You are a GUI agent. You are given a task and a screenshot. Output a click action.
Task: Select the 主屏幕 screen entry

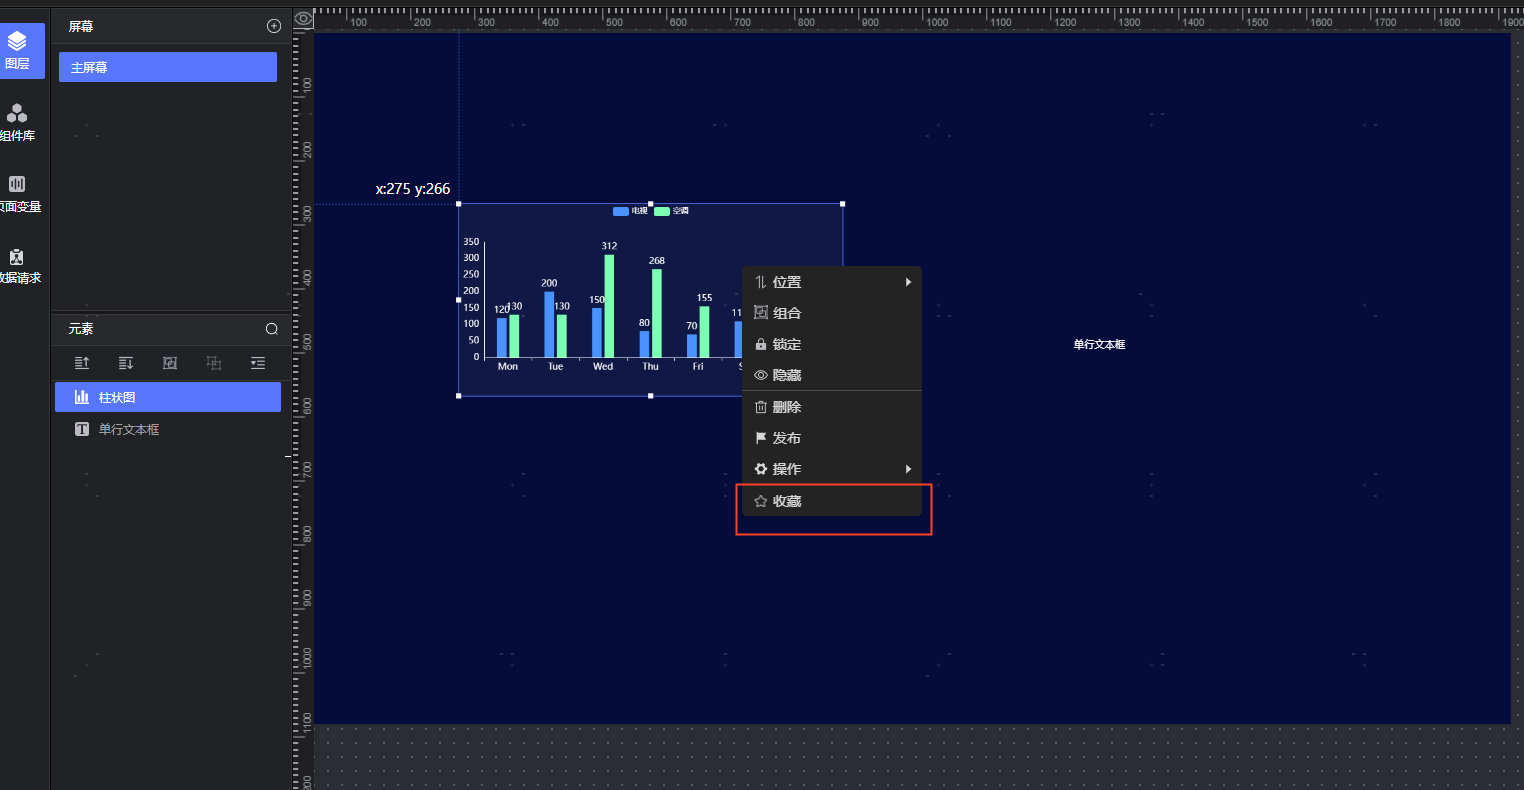click(x=167, y=67)
